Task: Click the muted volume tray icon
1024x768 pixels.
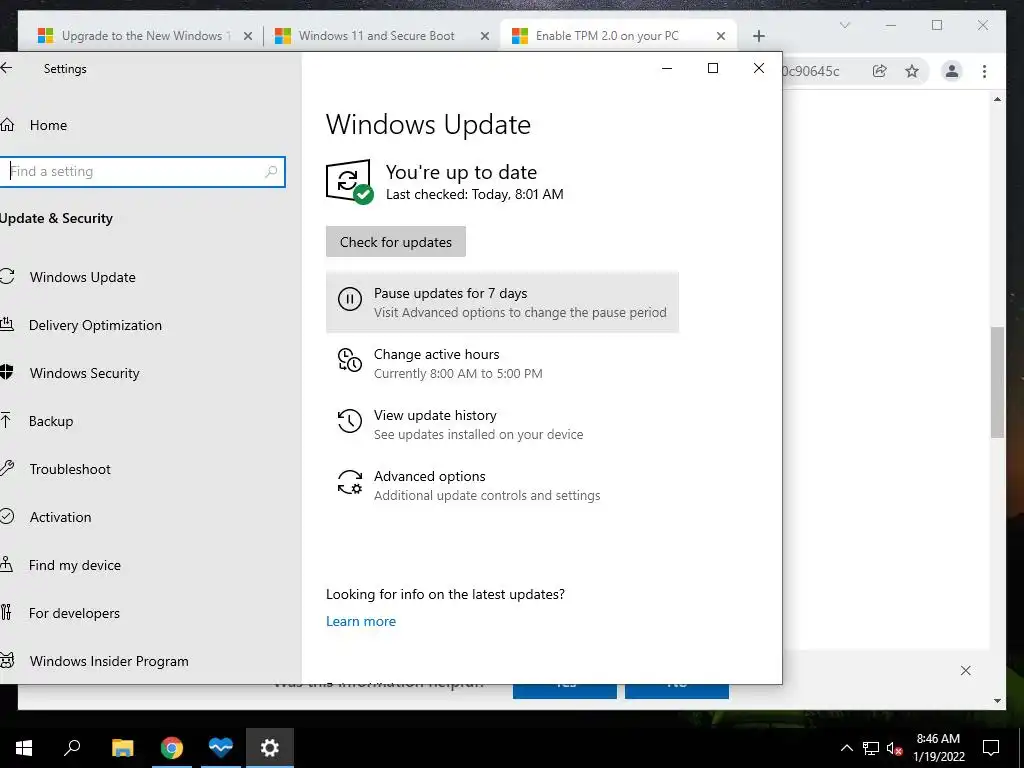Action: pos(894,748)
